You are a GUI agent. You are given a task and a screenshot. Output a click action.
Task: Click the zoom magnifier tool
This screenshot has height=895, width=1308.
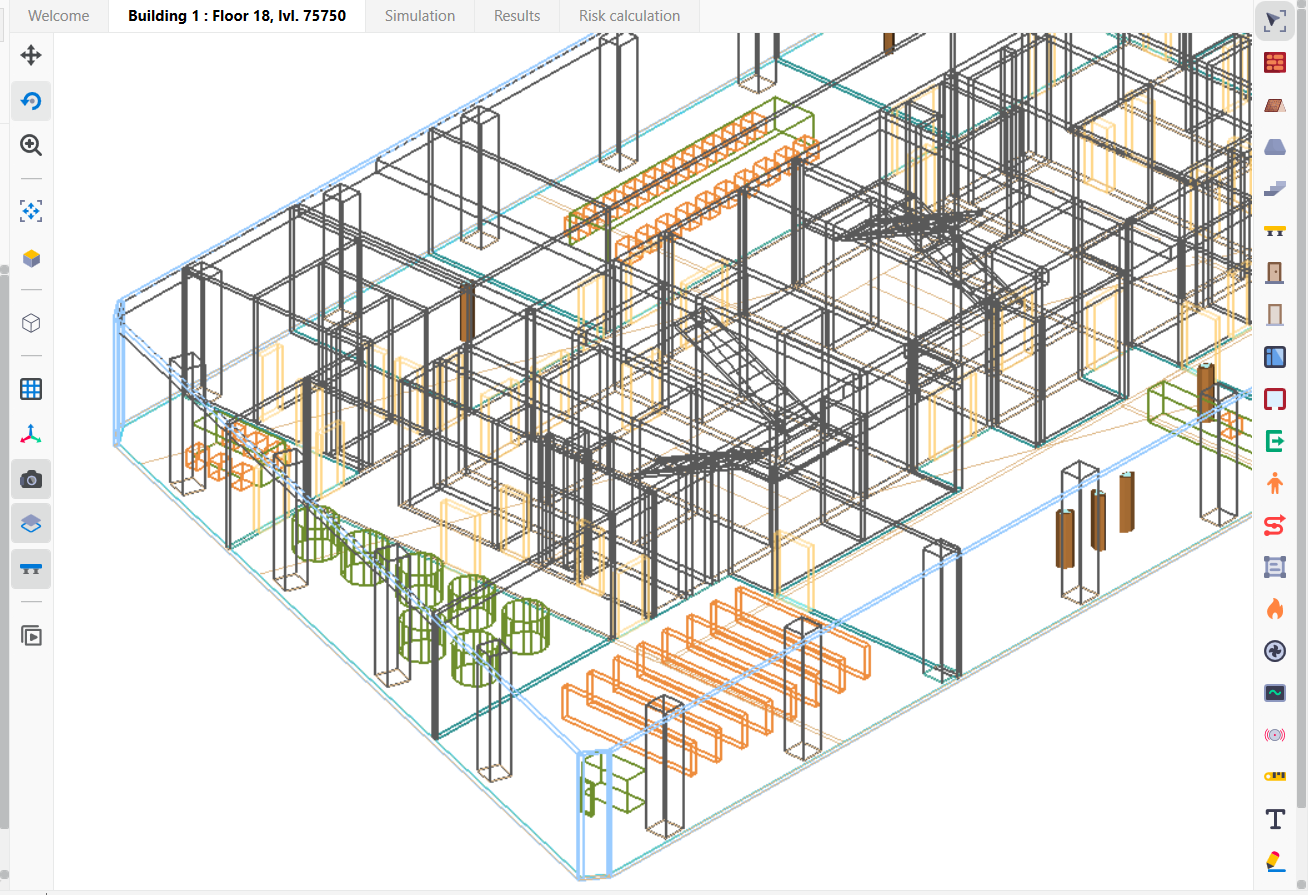[31, 145]
